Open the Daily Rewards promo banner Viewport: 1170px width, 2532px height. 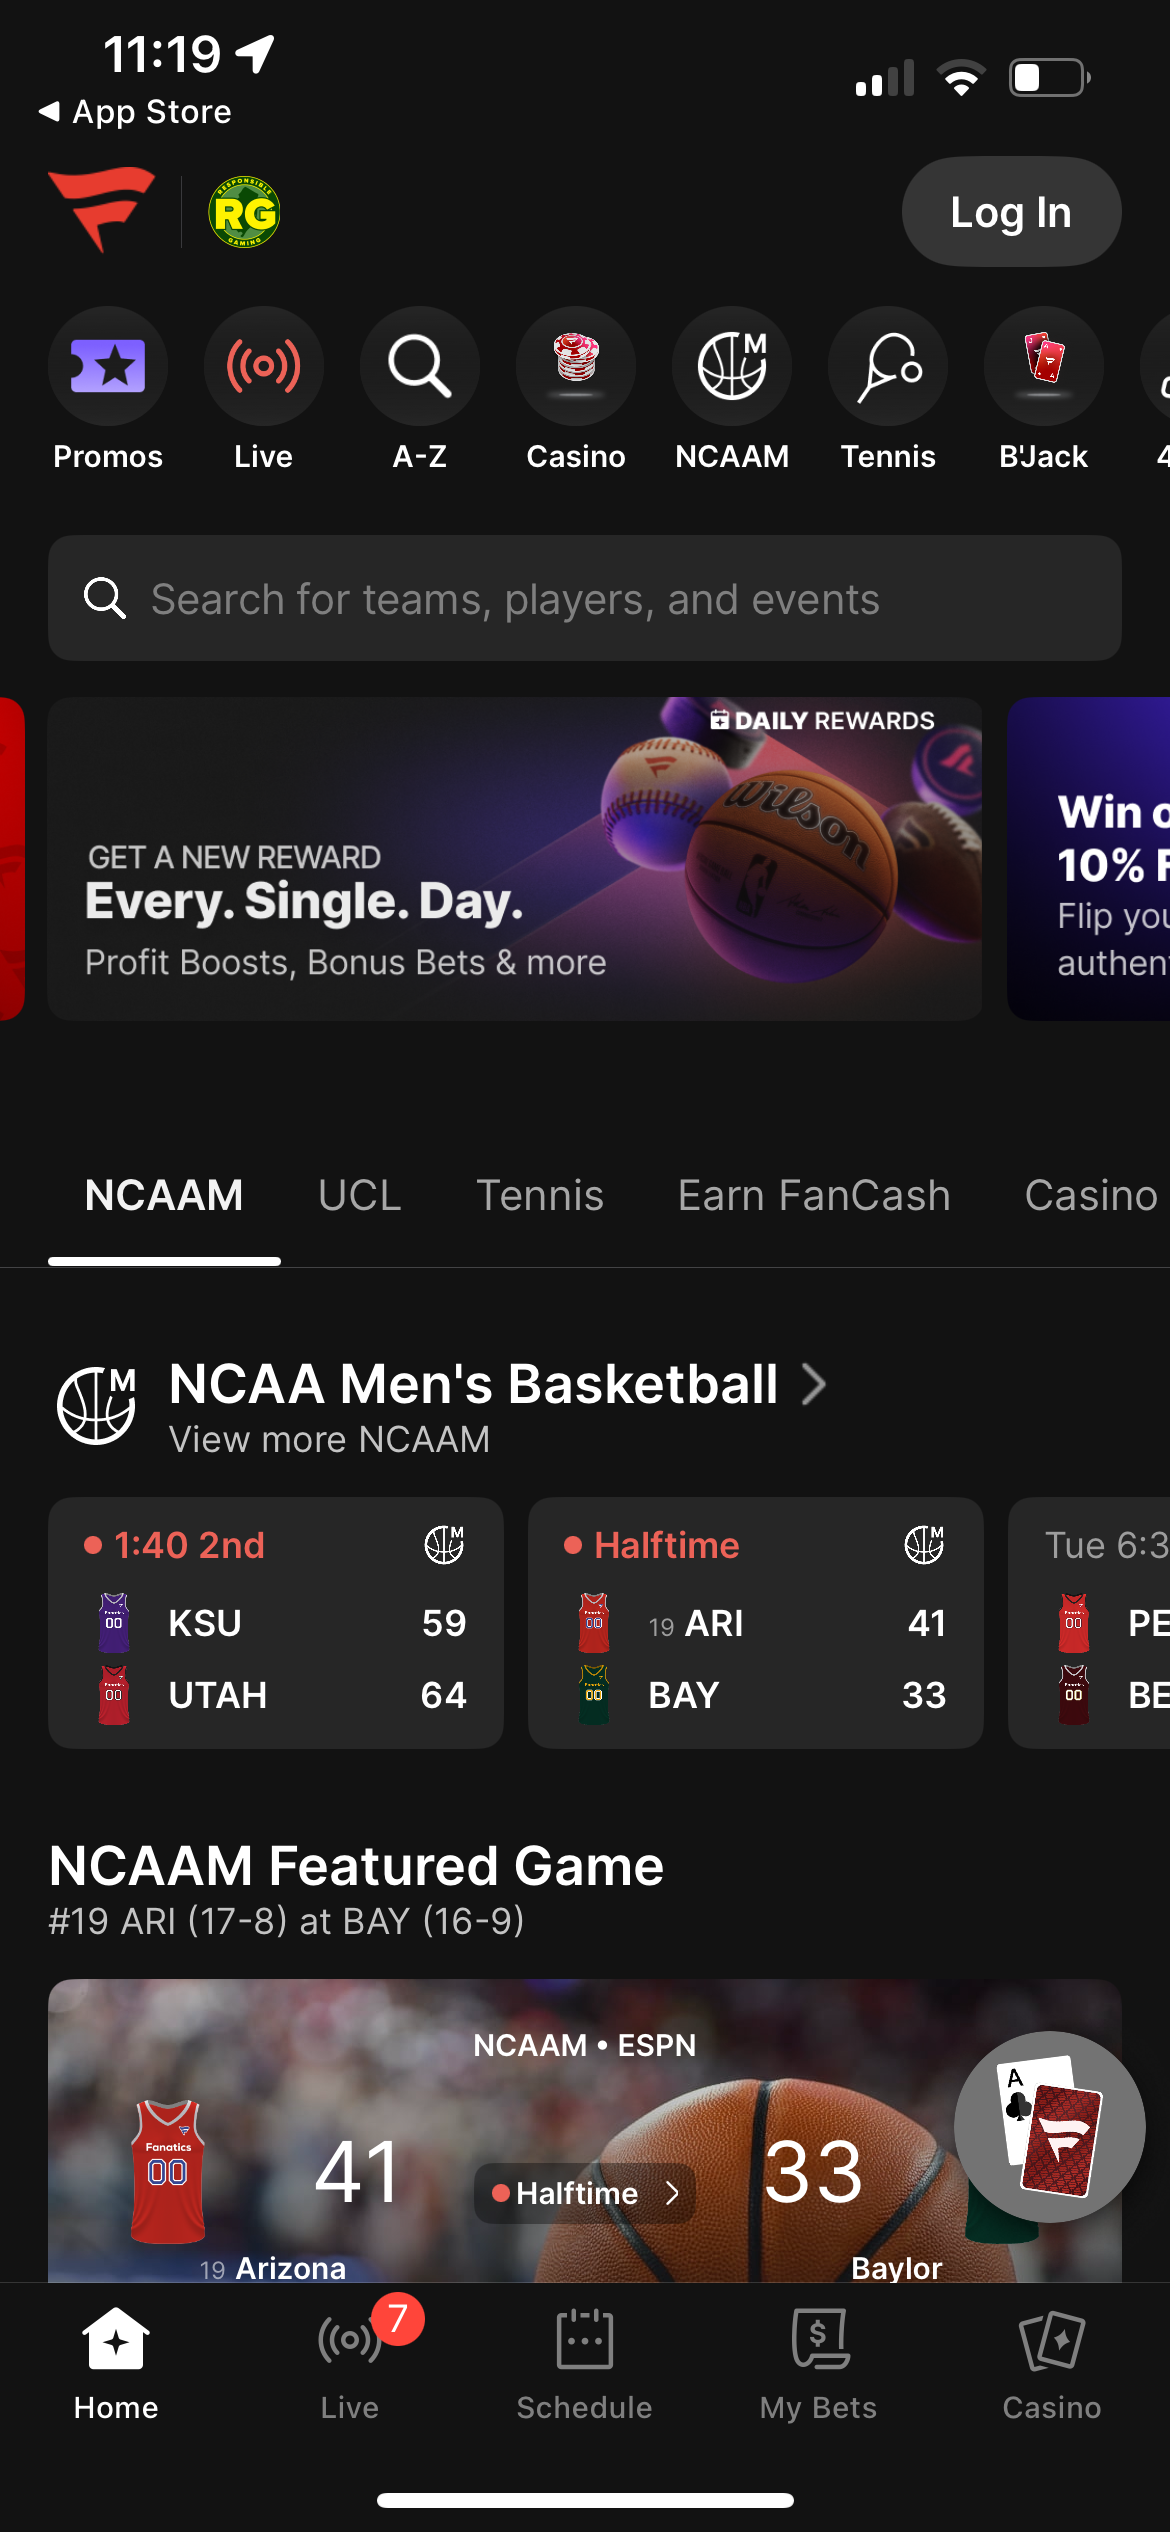[x=515, y=858]
